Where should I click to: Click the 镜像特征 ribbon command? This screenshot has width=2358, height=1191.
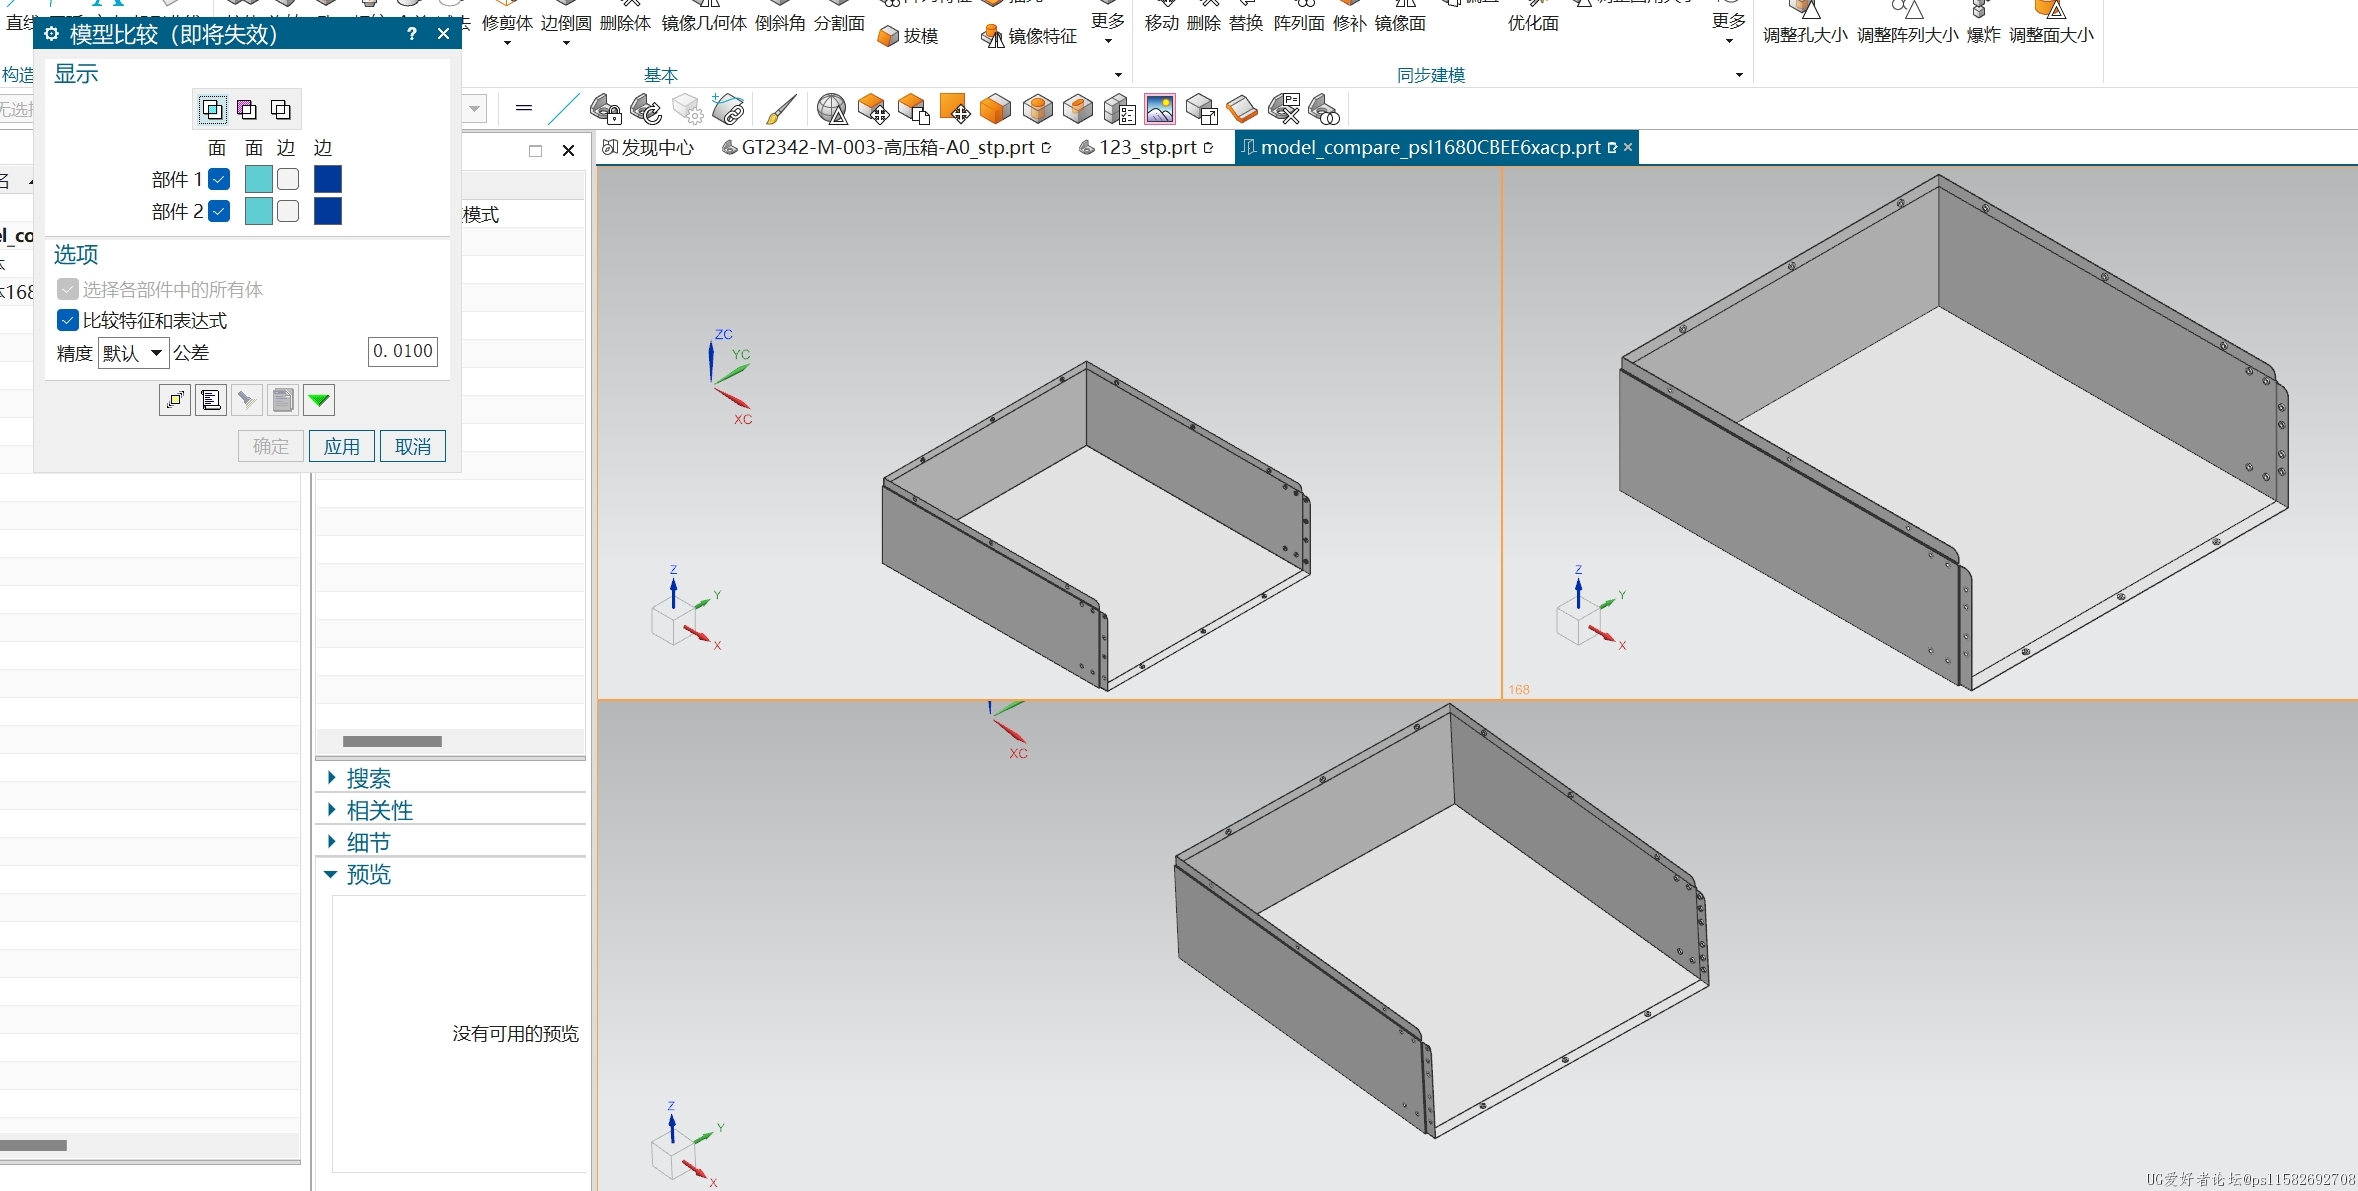pyautogui.click(x=1029, y=36)
